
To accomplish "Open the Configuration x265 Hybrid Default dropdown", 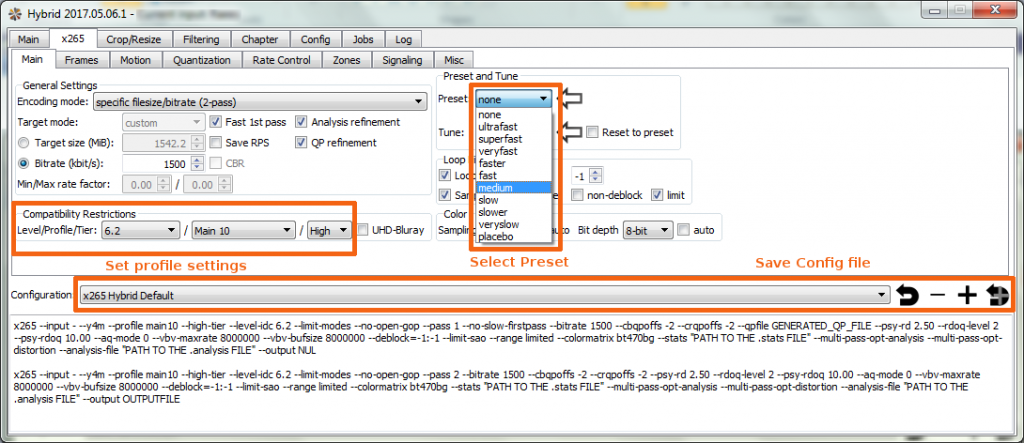I will tap(485, 295).
